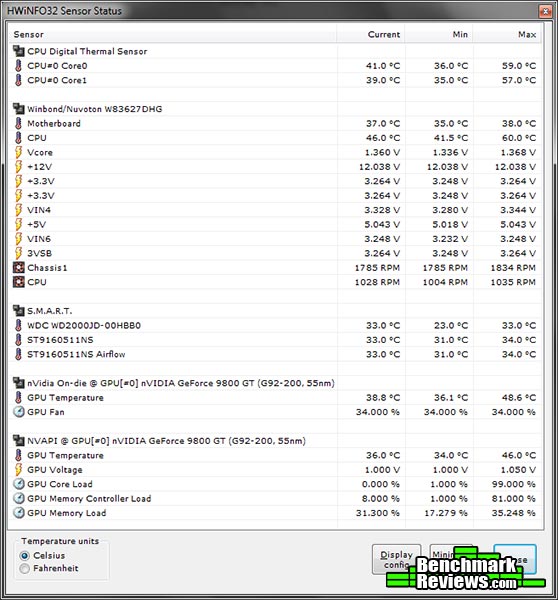Select GPU Memory Controller Load max 81.000 %
The image size is (558, 600).
pyautogui.click(x=513, y=499)
